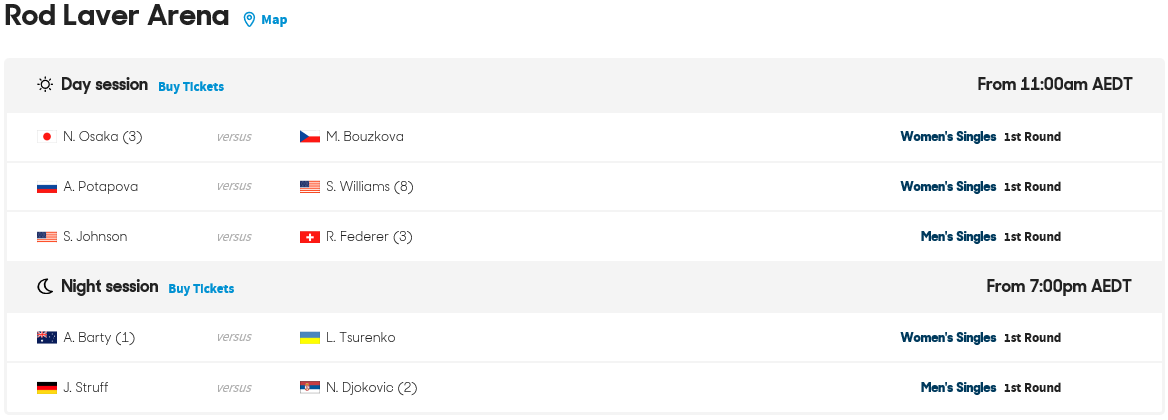Click the Swiss flag next to R. Federer
Viewport: 1168px width, 420px height.
[310, 237]
